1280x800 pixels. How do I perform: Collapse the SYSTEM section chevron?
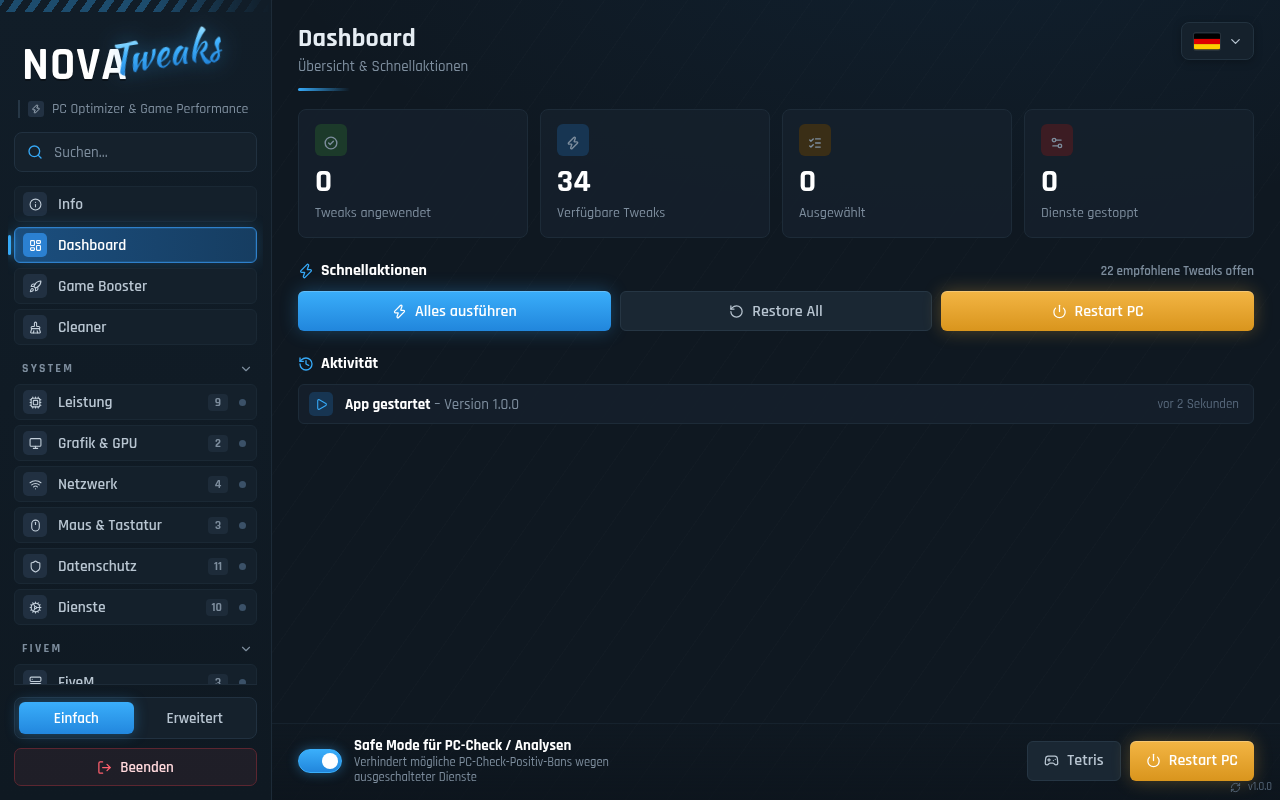pyautogui.click(x=246, y=368)
